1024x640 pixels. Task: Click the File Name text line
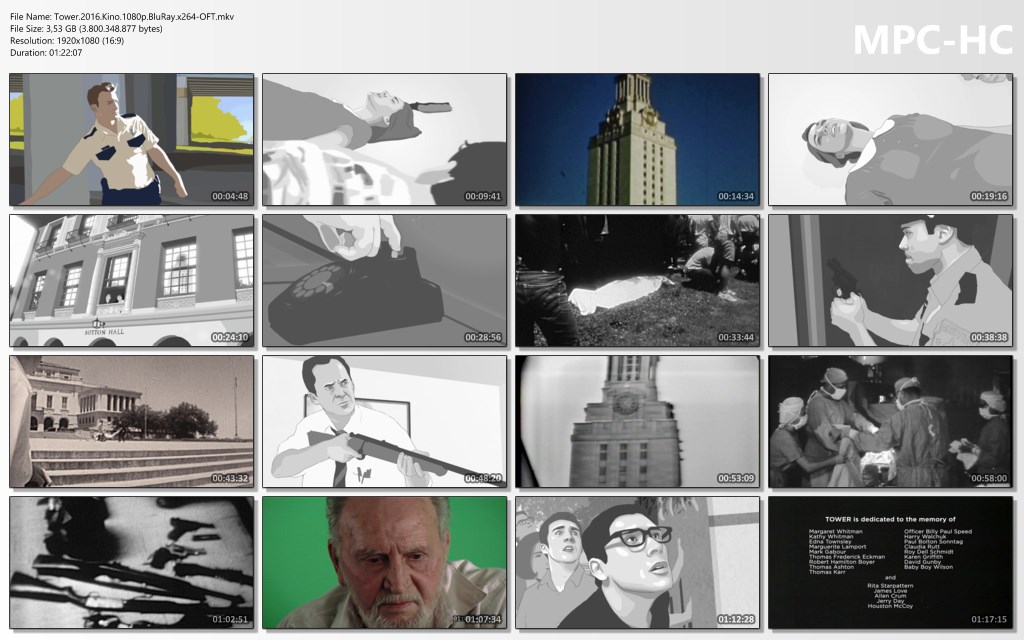click(122, 17)
